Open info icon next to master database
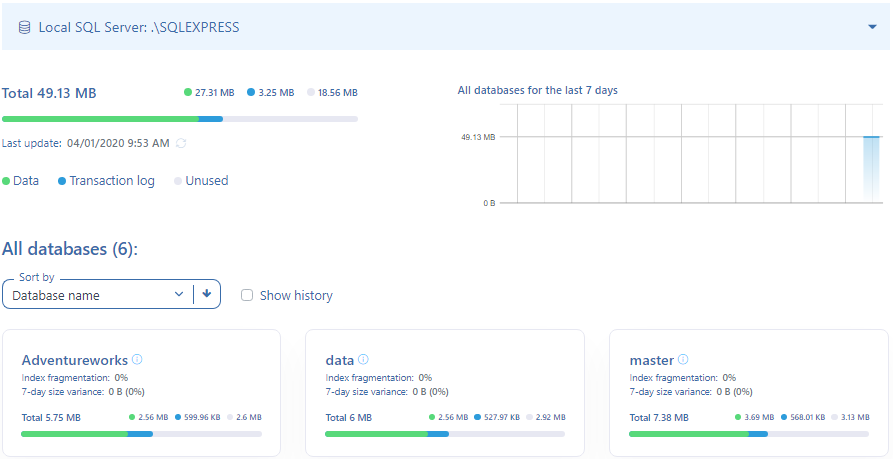This screenshot has width=893, height=459. (684, 359)
